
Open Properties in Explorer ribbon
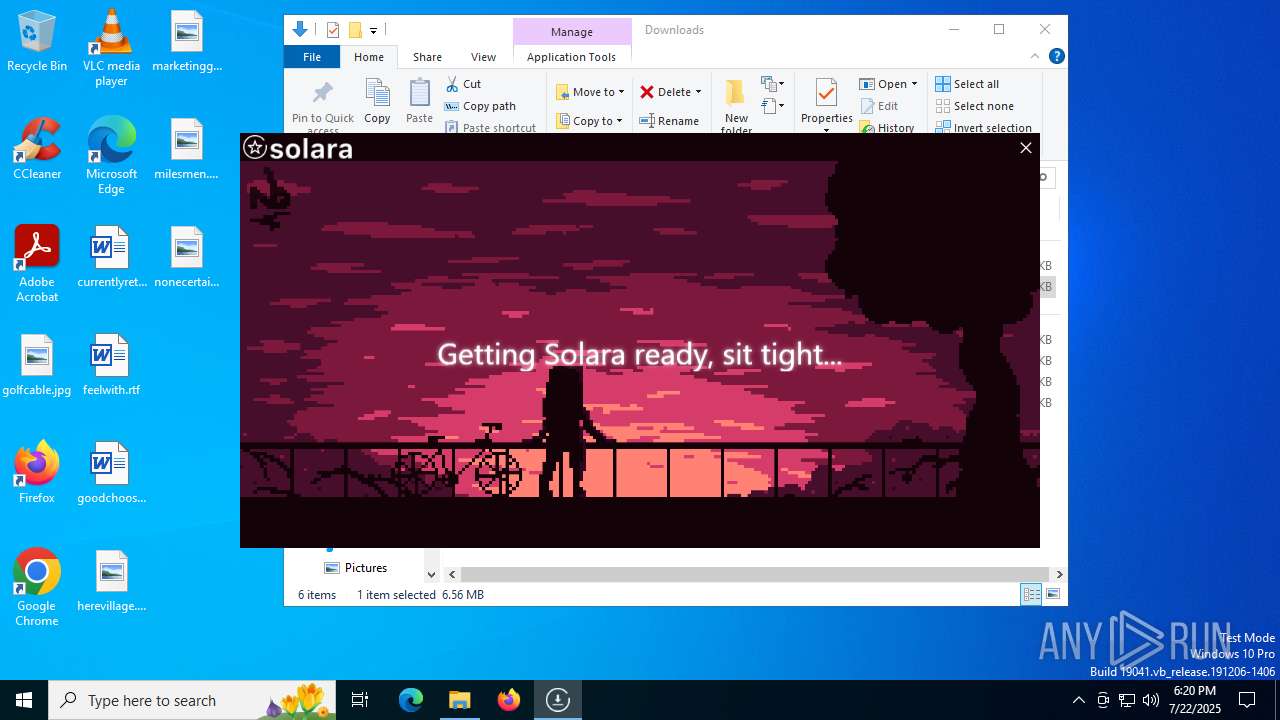pyautogui.click(x=826, y=104)
